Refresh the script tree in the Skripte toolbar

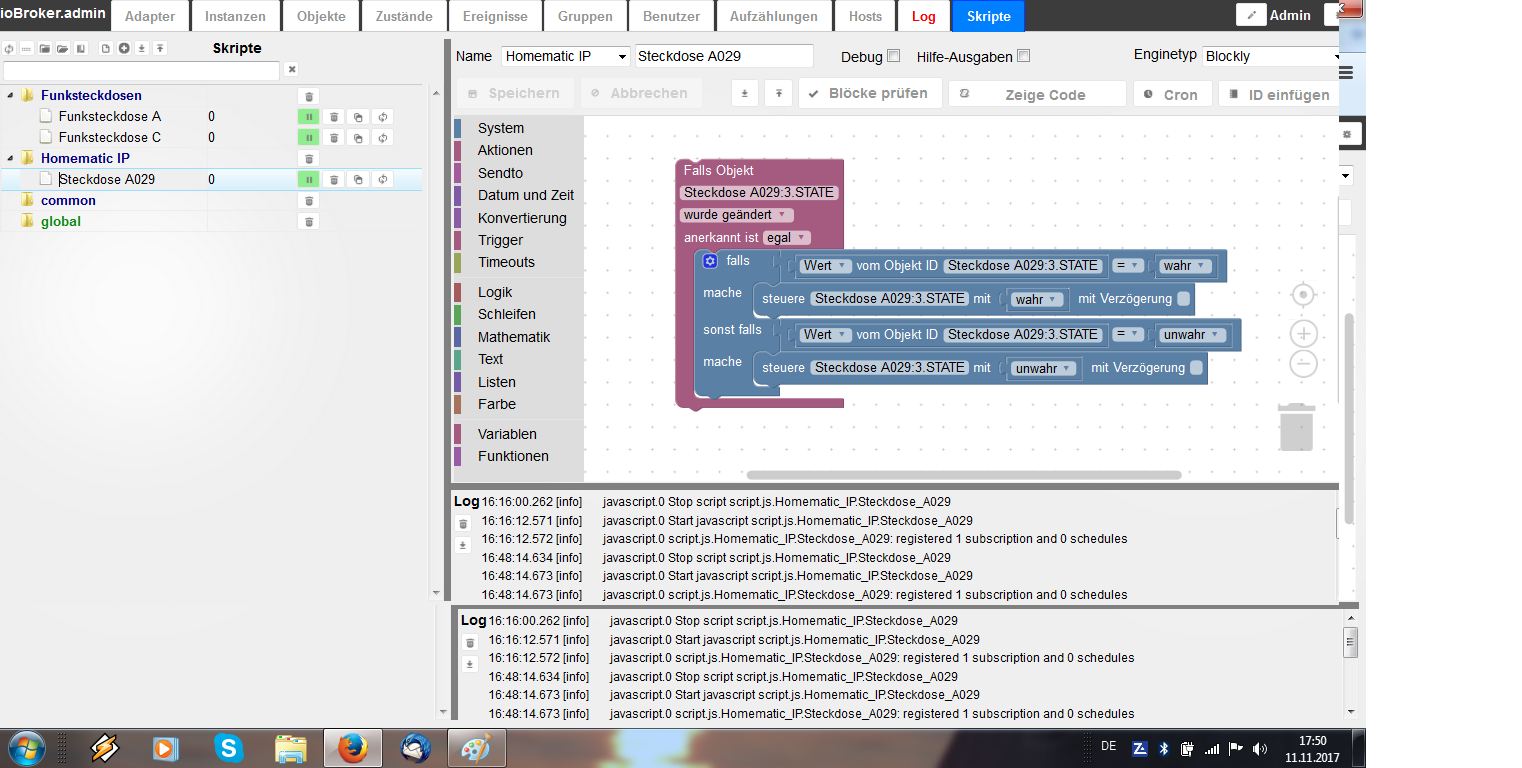coord(9,48)
